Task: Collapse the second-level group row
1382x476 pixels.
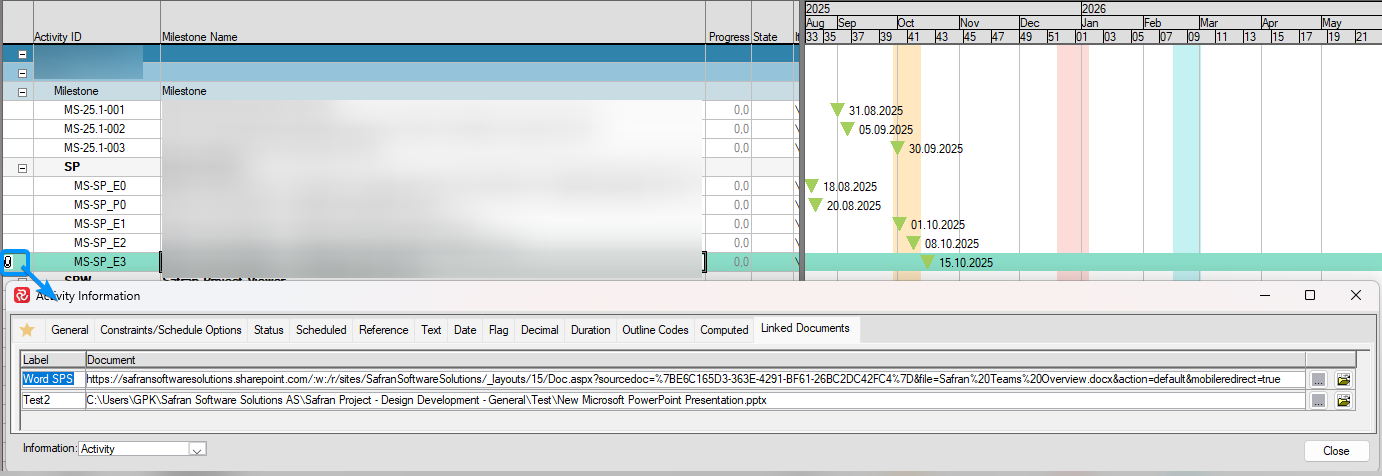Action: tap(22, 72)
